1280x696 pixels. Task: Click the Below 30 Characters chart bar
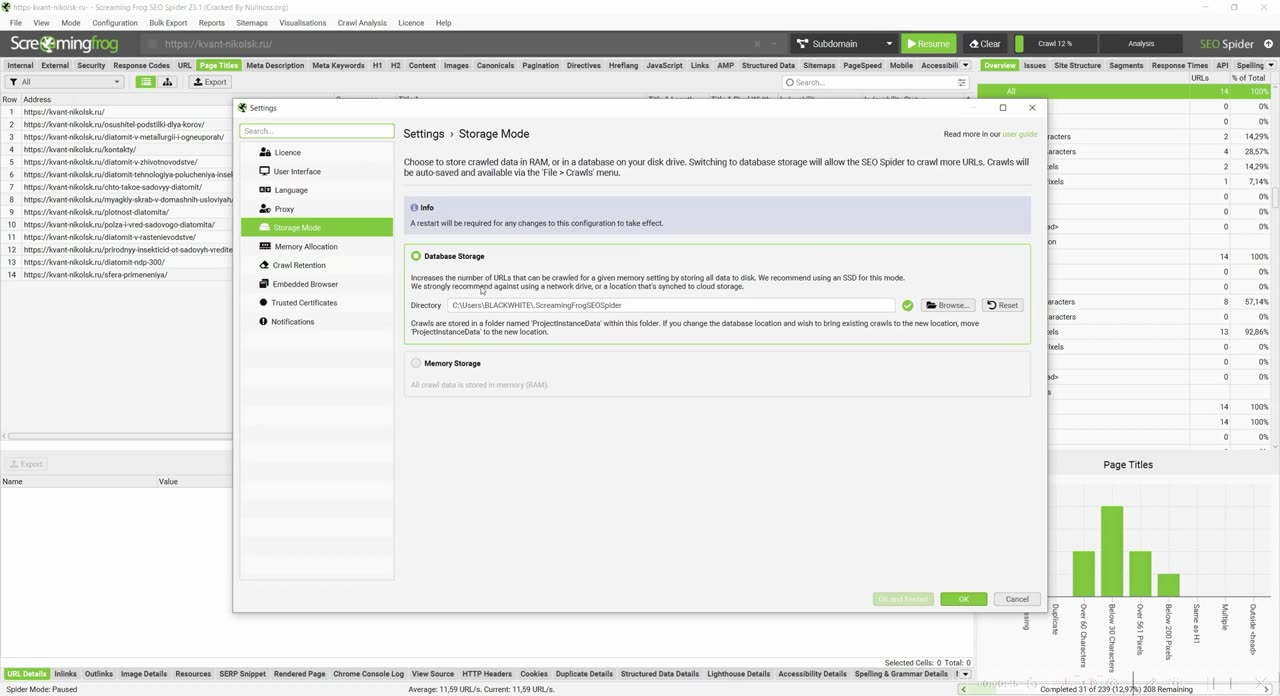[x=1112, y=551]
